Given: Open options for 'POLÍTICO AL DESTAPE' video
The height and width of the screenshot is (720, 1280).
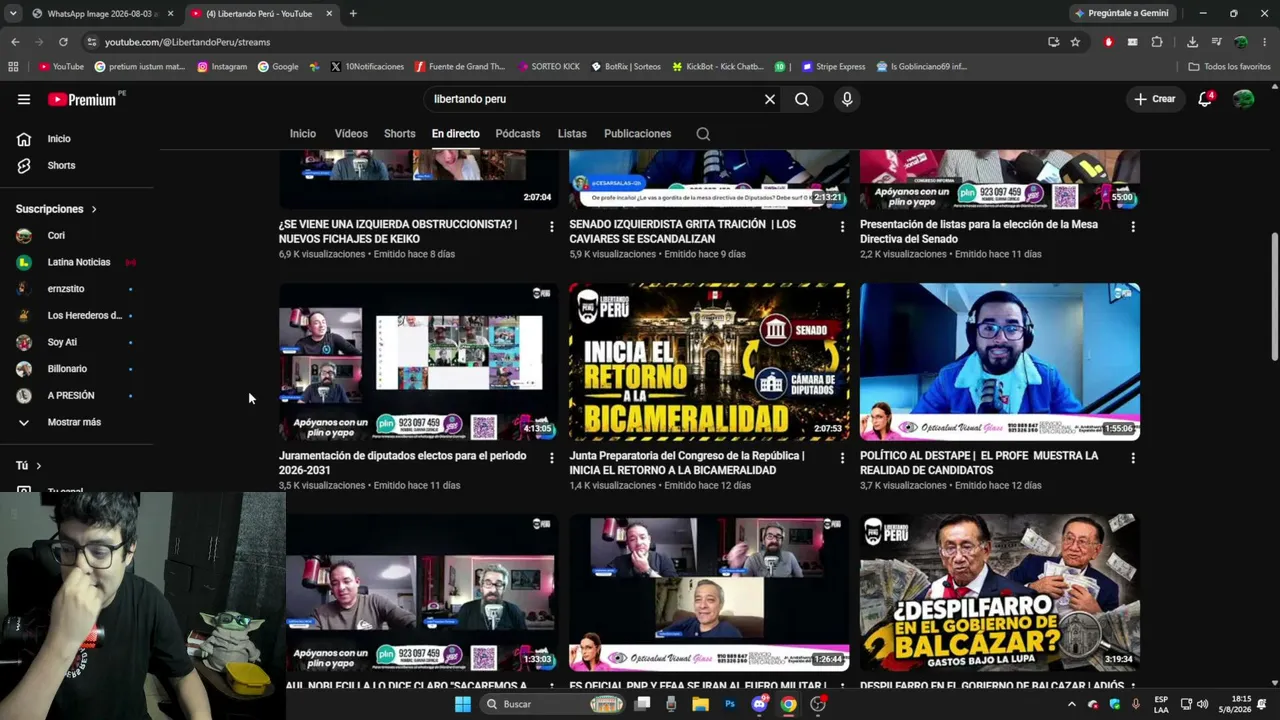Looking at the screenshot, I should [x=1133, y=458].
